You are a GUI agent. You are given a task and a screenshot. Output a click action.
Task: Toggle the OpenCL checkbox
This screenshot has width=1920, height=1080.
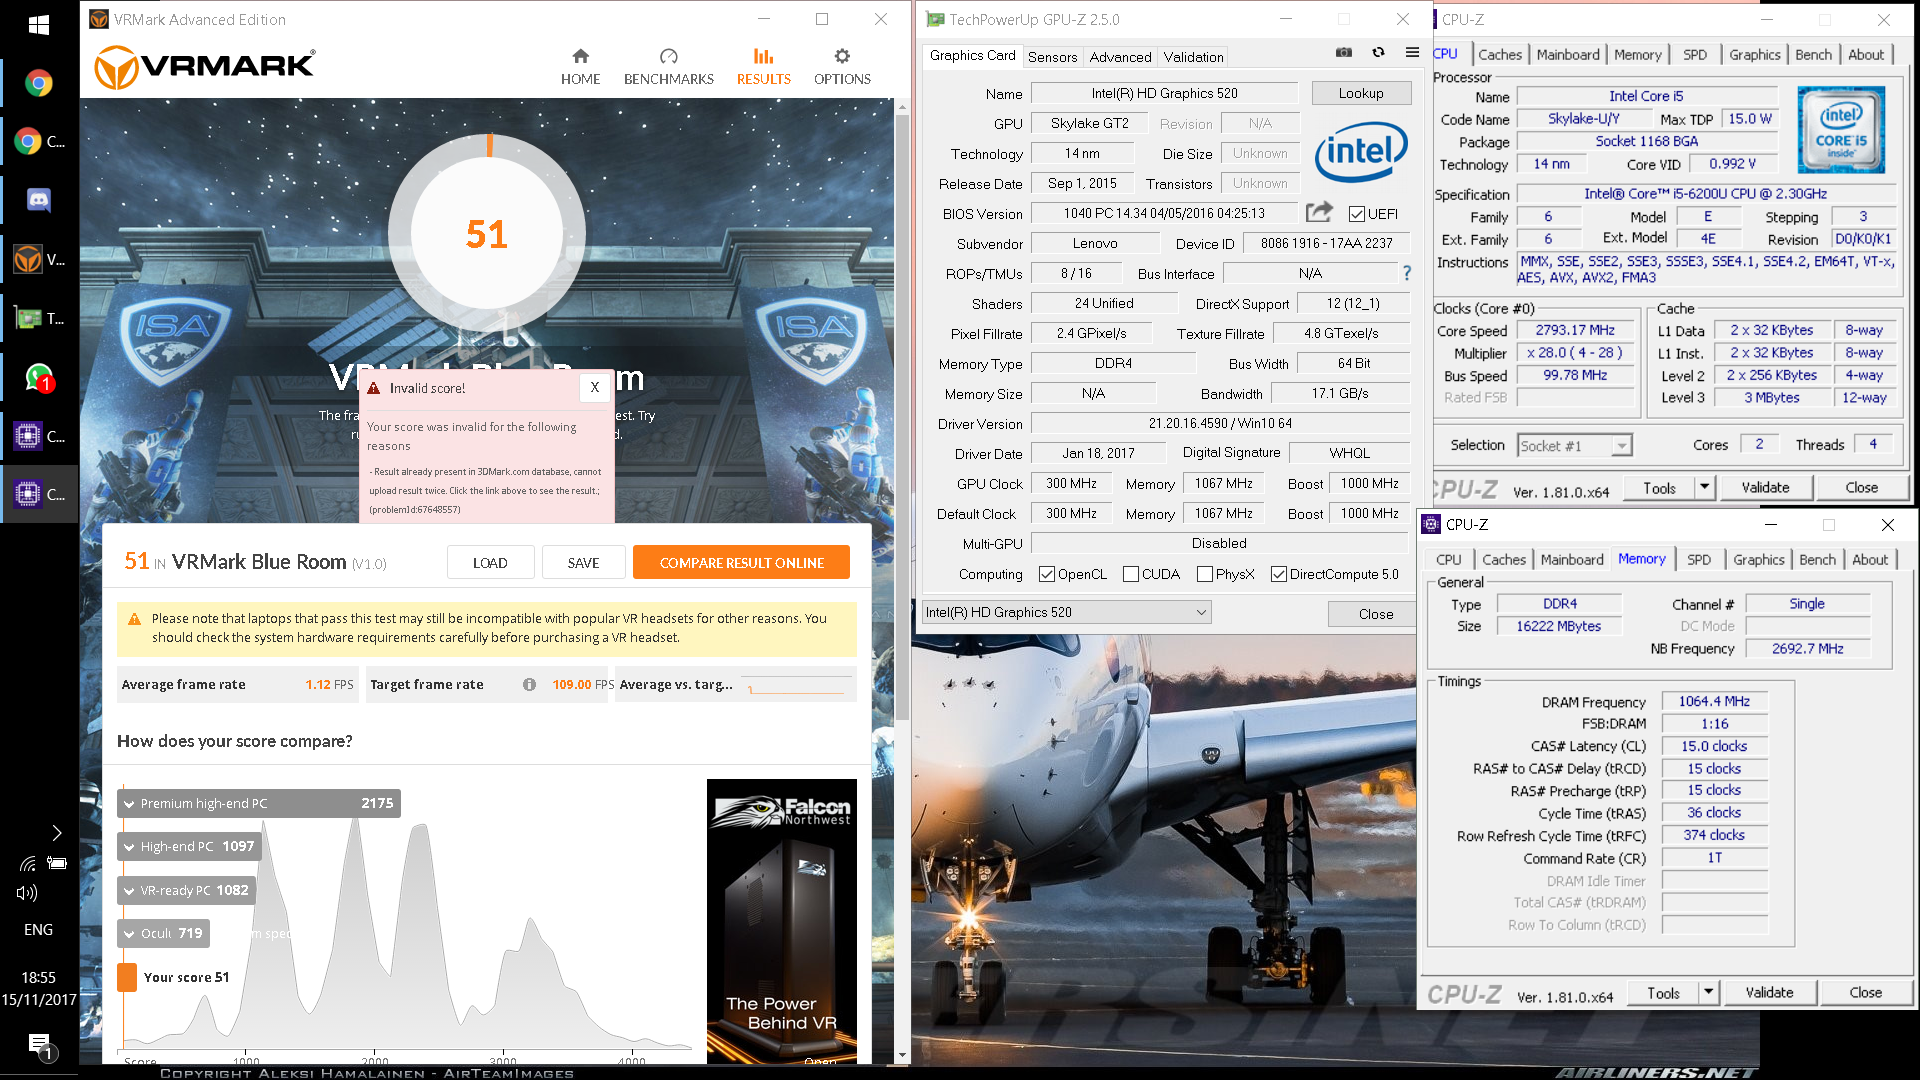[x=1046, y=574]
